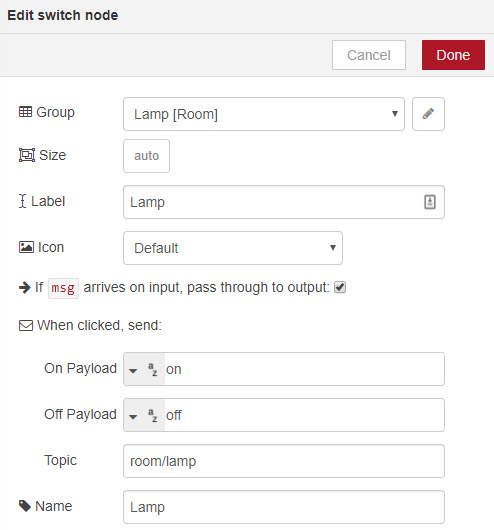This screenshot has height=530, width=494.
Task: Click the tag icon beside Name
Action: click(25, 506)
